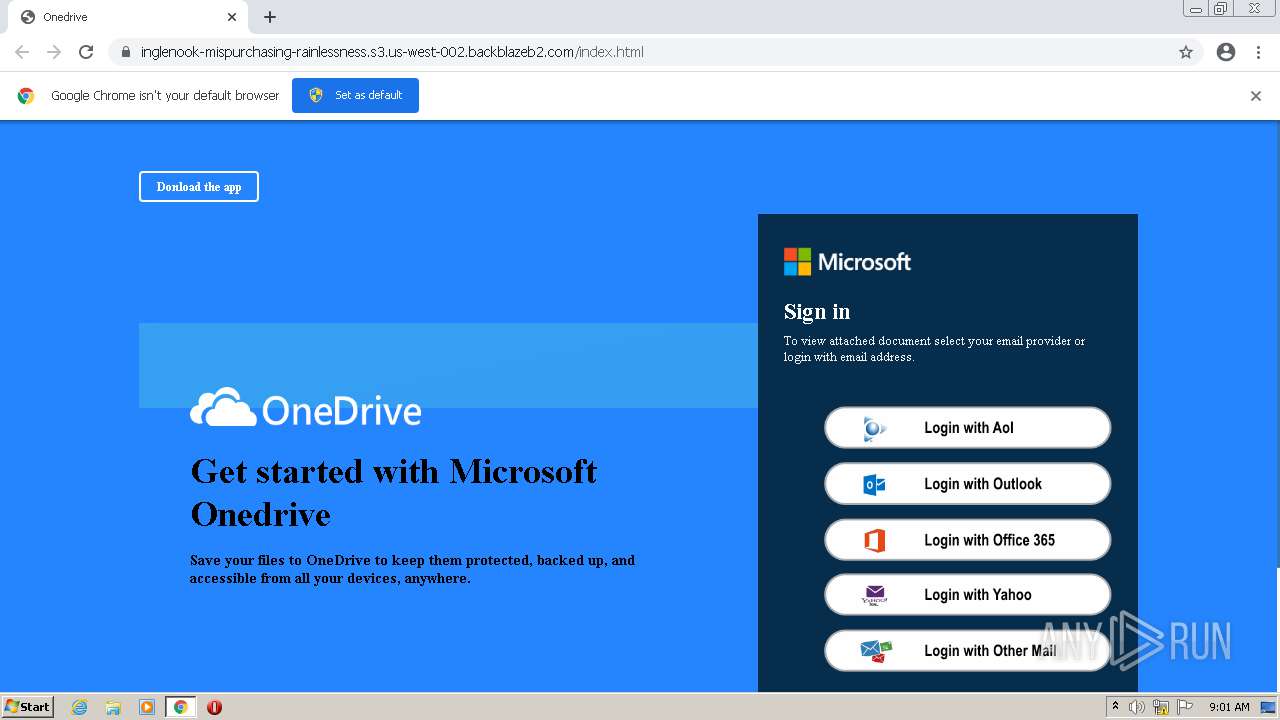The image size is (1280, 720).
Task: Click the Action Center flag icon
Action: (1185, 707)
